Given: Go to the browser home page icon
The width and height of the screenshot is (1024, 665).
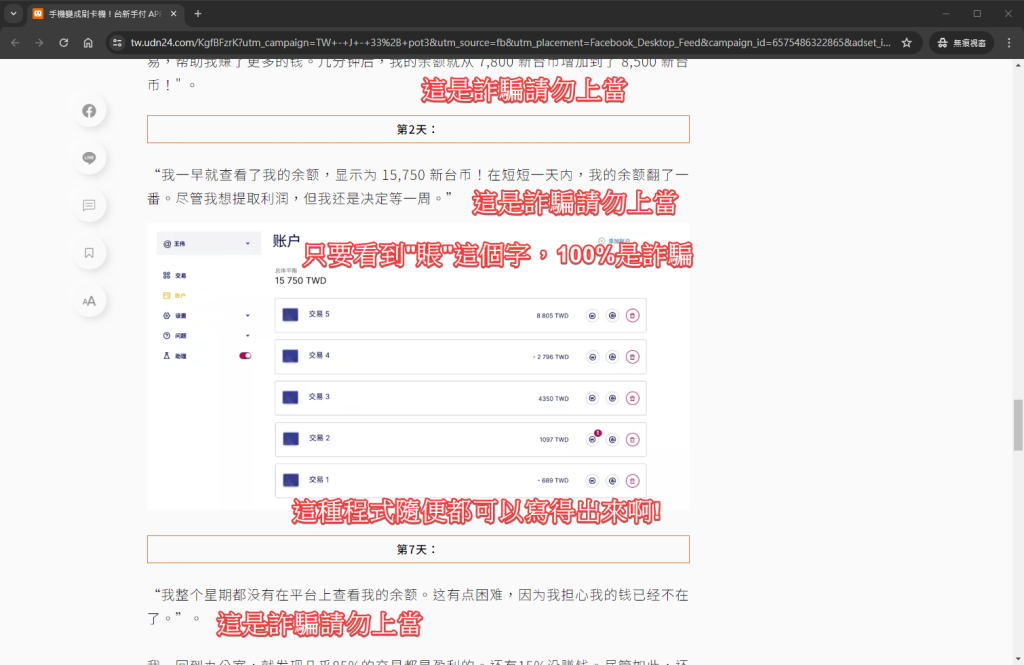Looking at the screenshot, I should 88,43.
